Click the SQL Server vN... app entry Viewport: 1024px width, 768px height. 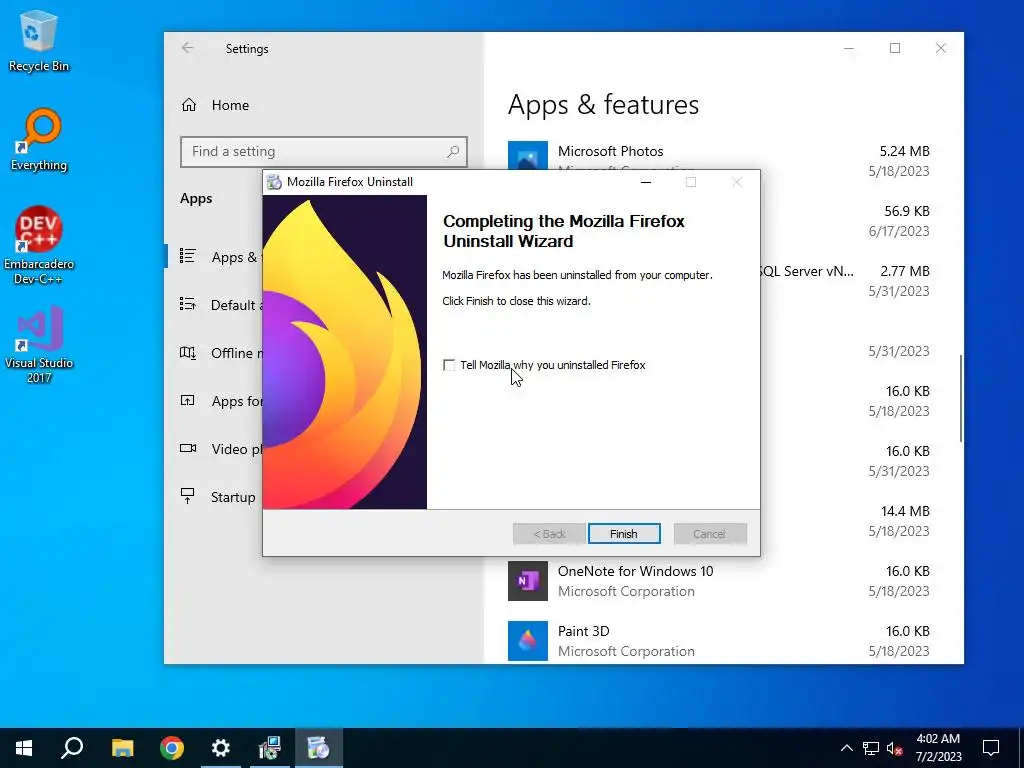[807, 271]
